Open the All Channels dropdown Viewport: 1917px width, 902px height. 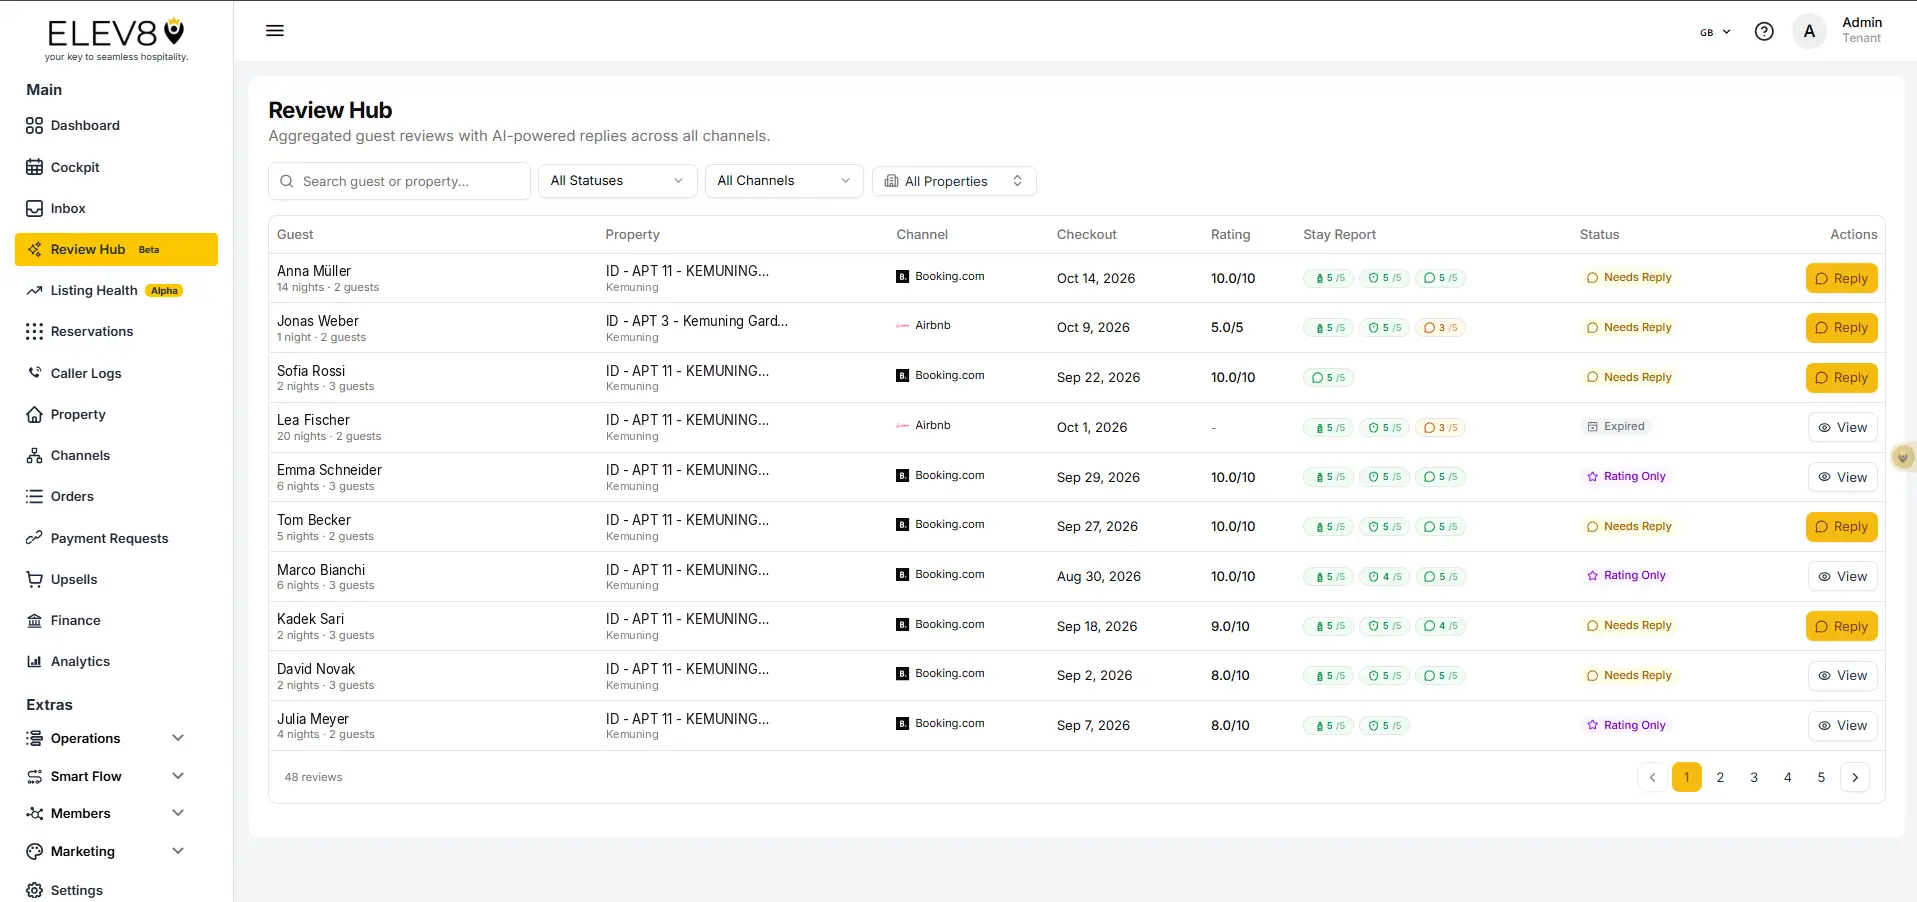pyautogui.click(x=784, y=181)
